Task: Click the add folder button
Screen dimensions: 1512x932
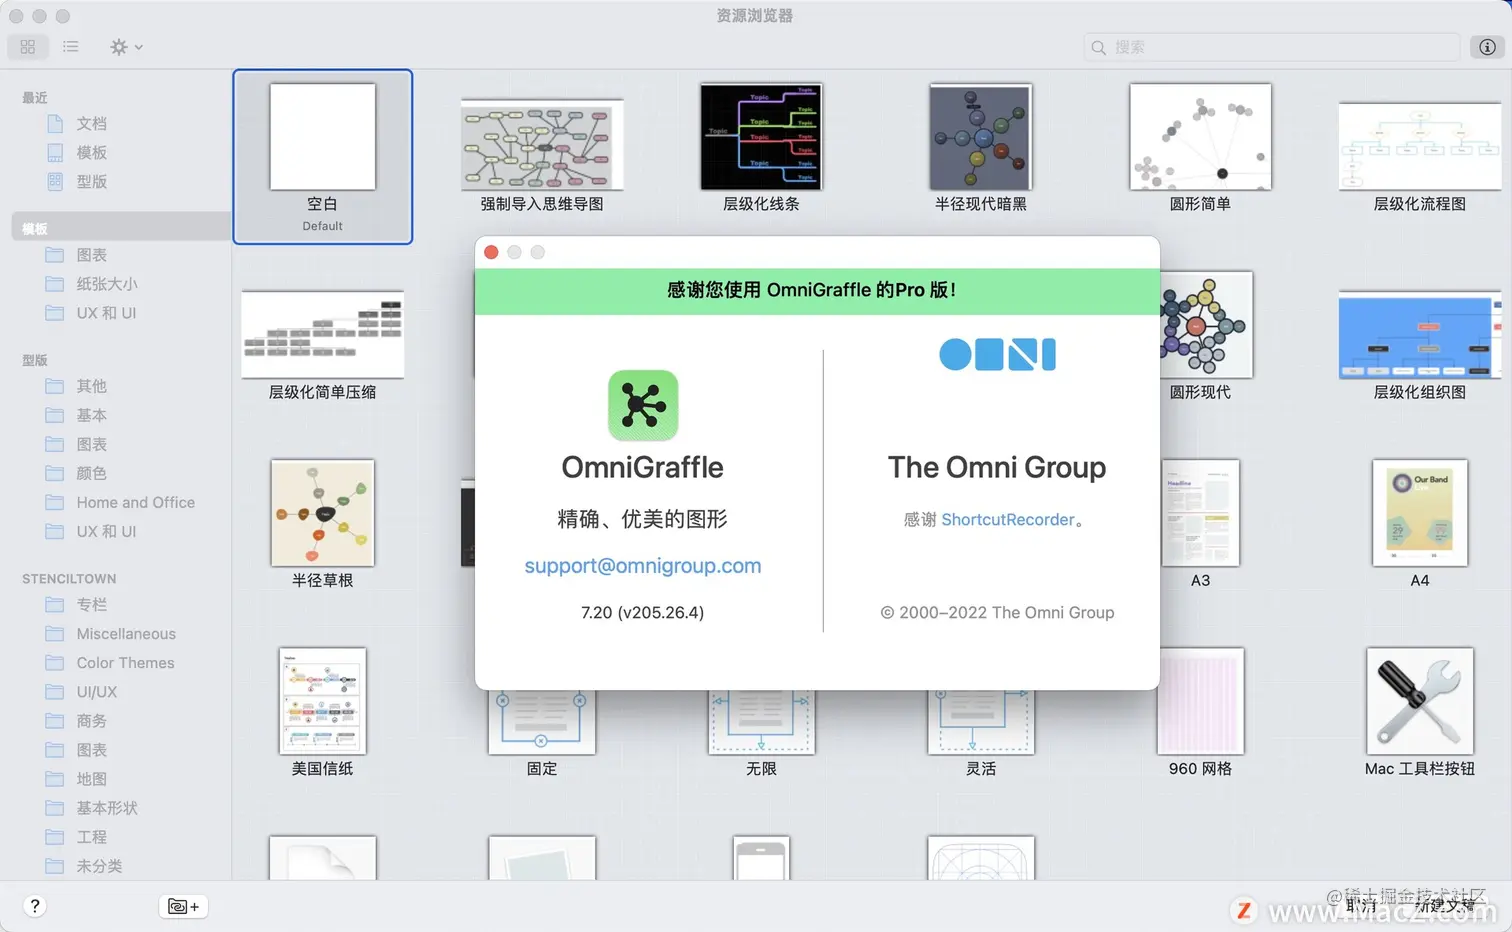Action: coord(184,906)
